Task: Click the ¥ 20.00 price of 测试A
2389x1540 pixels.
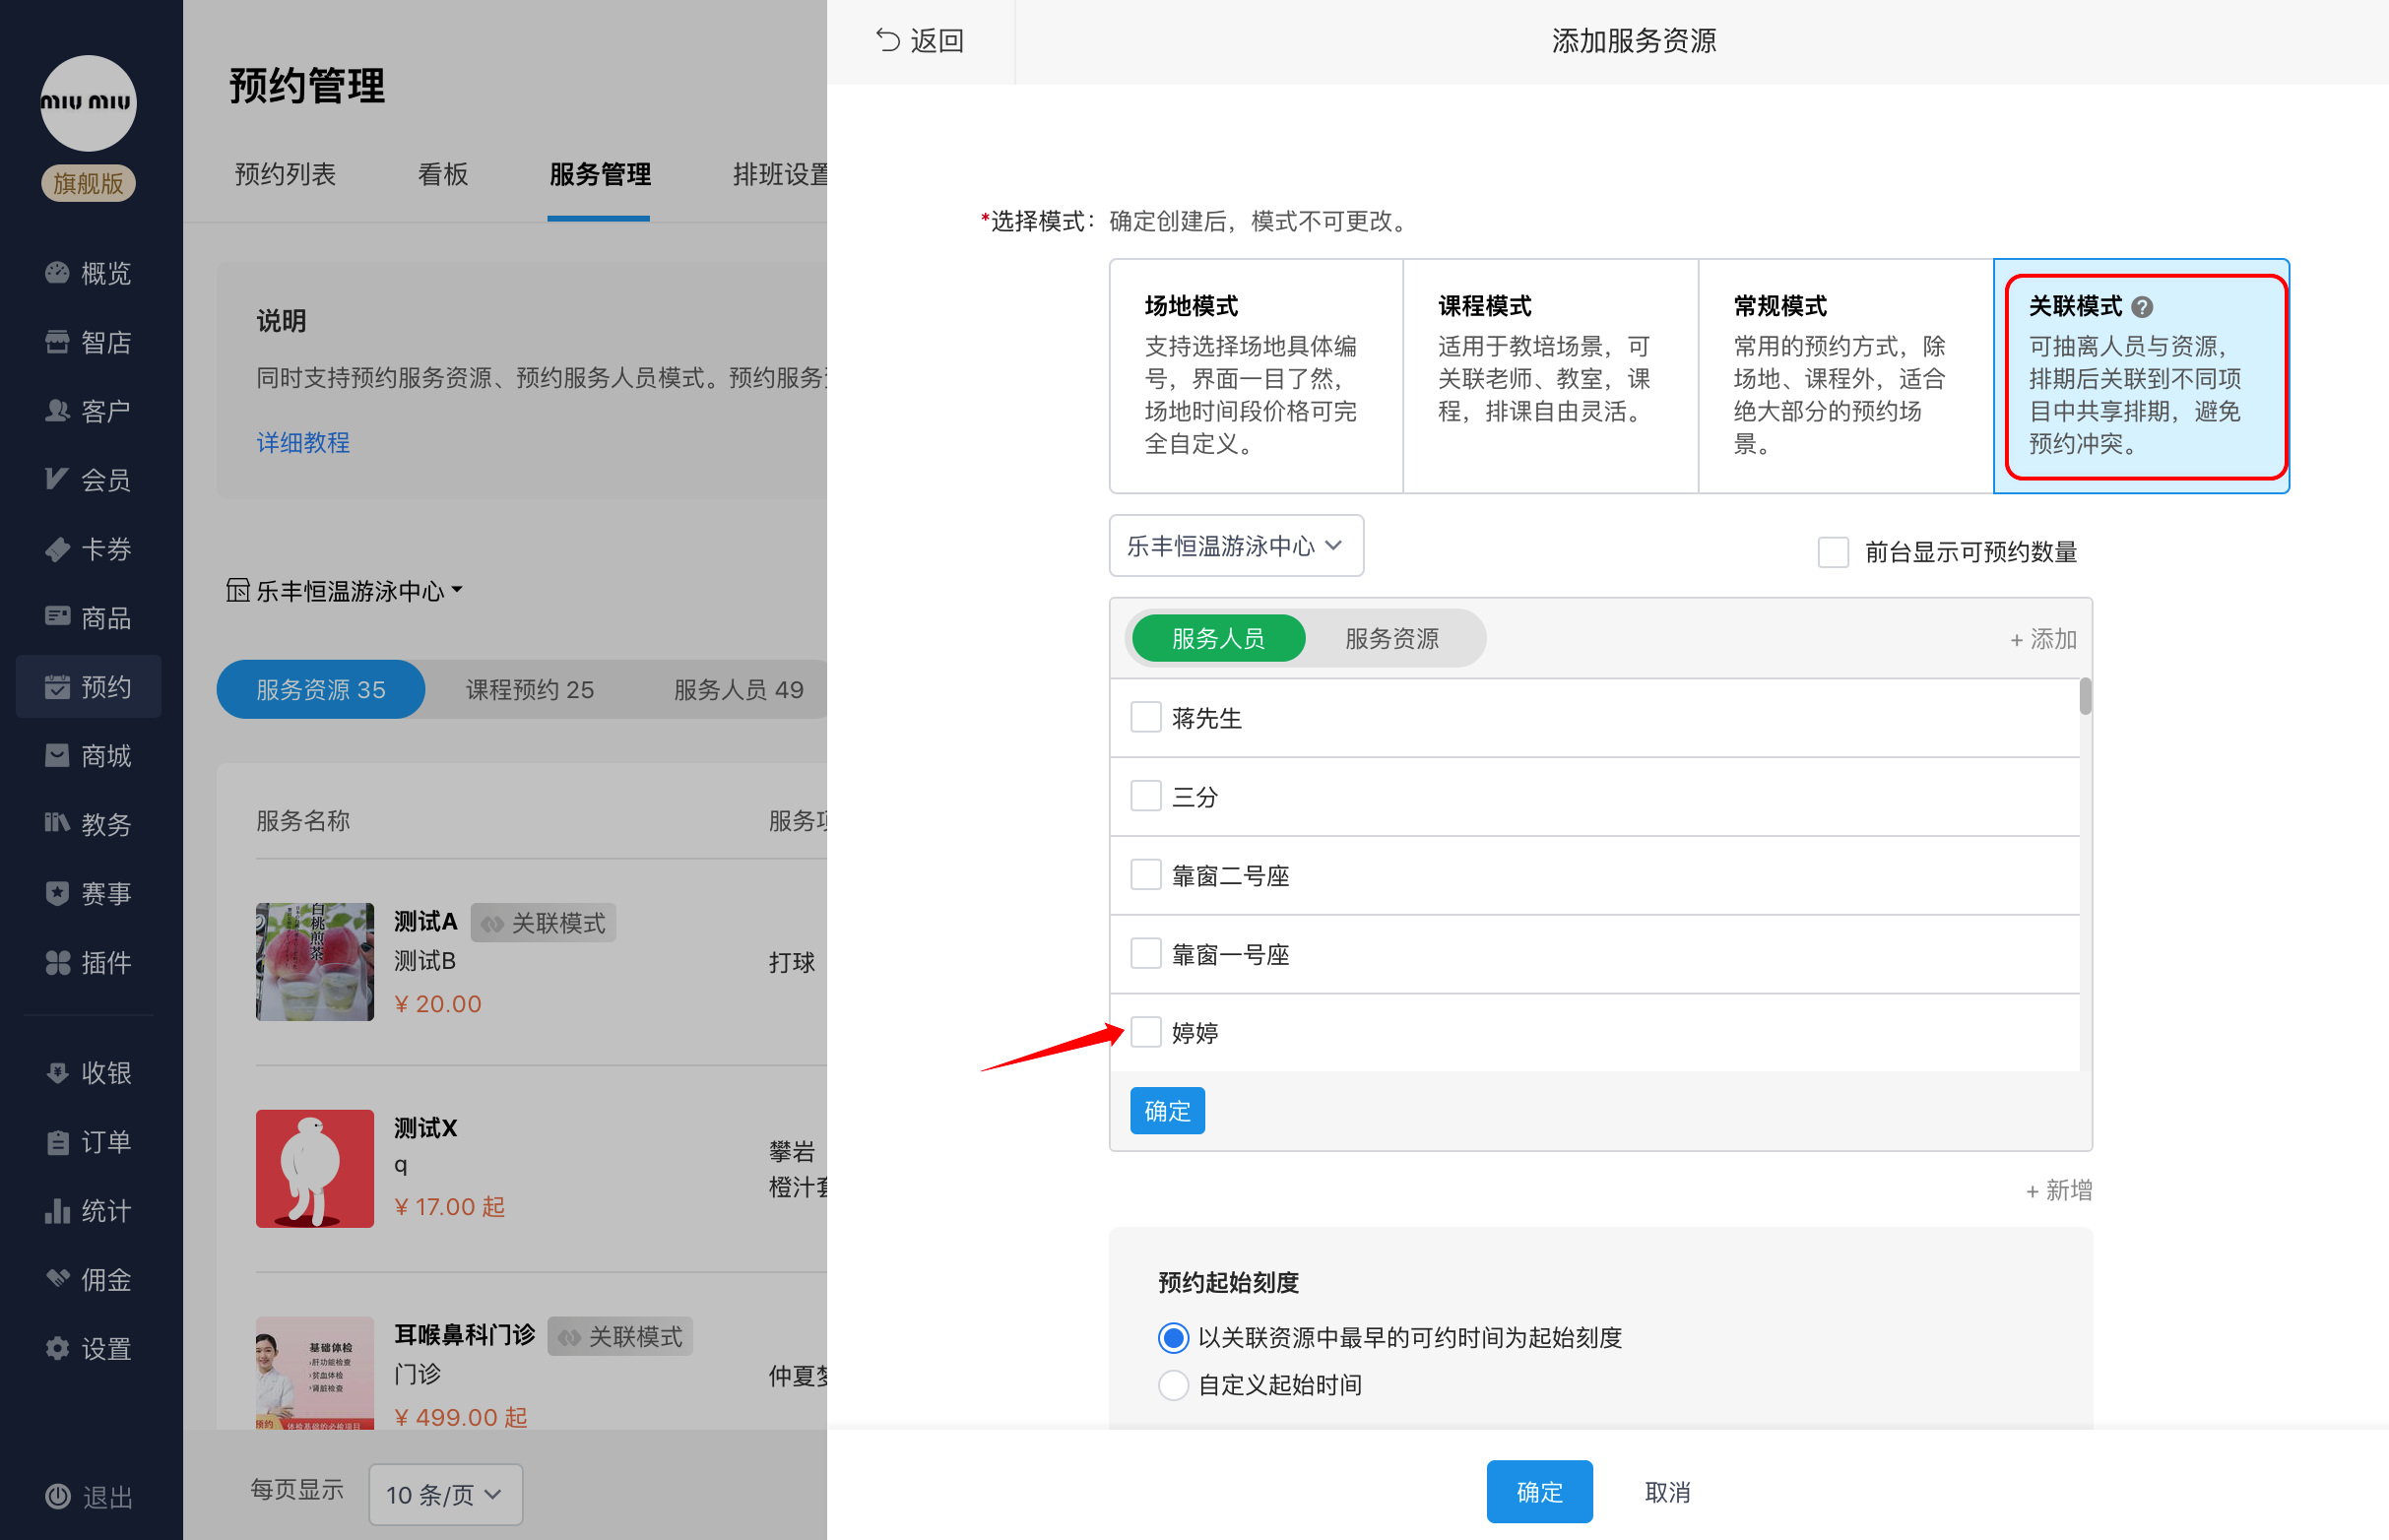Action: pos(438,1003)
